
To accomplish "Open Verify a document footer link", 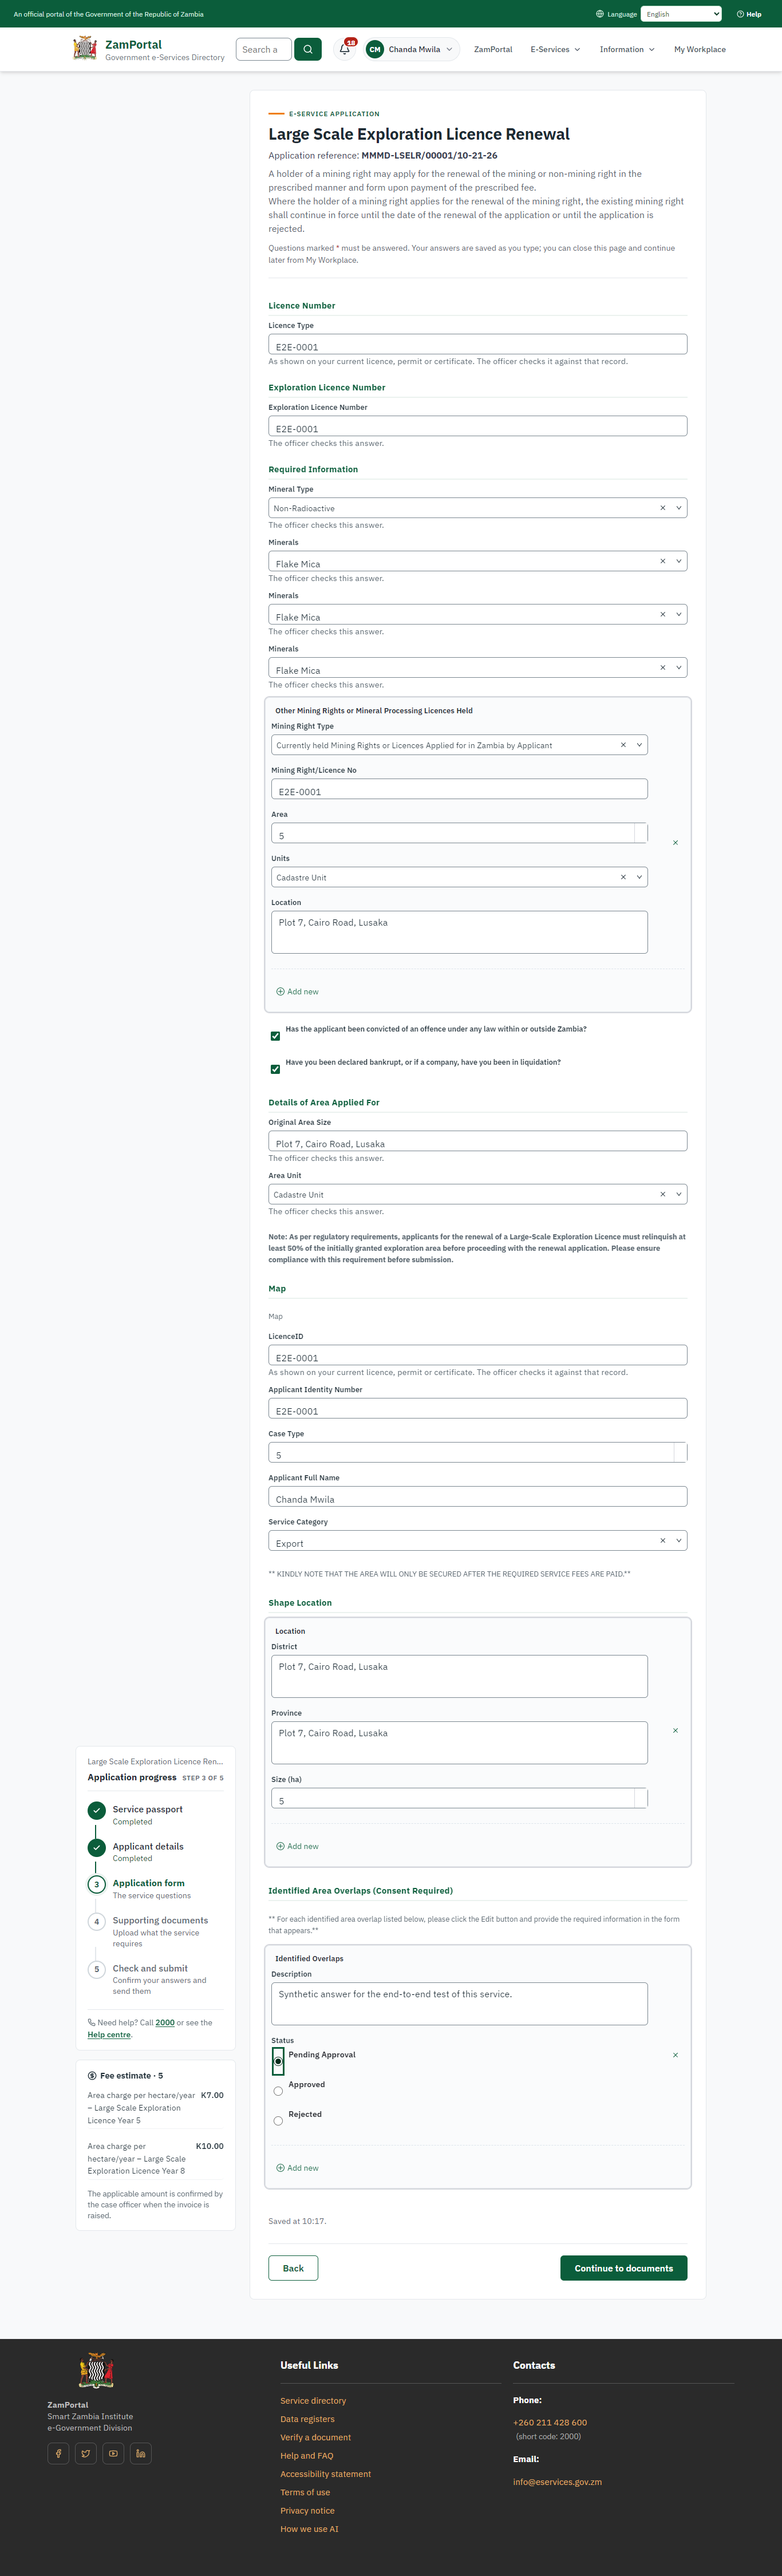I will pos(315,2437).
